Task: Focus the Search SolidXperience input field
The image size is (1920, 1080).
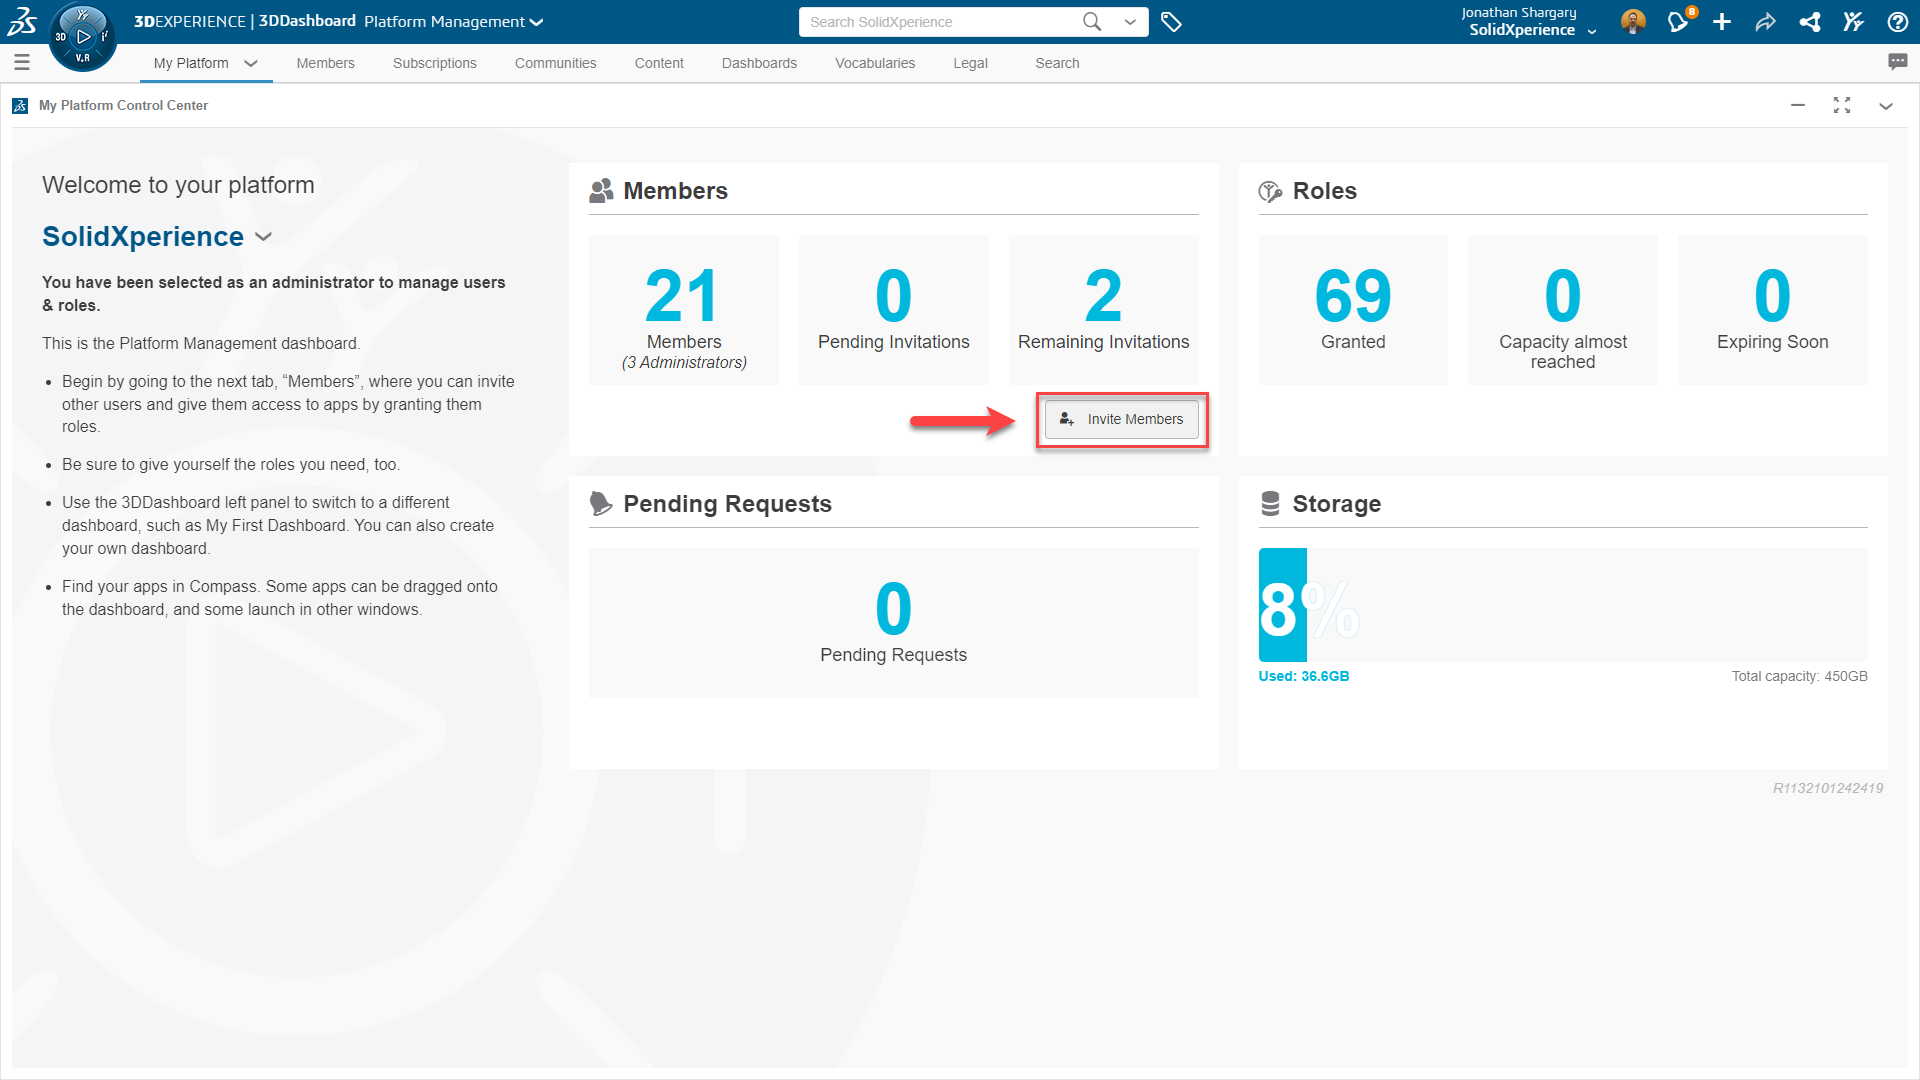Action: tap(940, 22)
